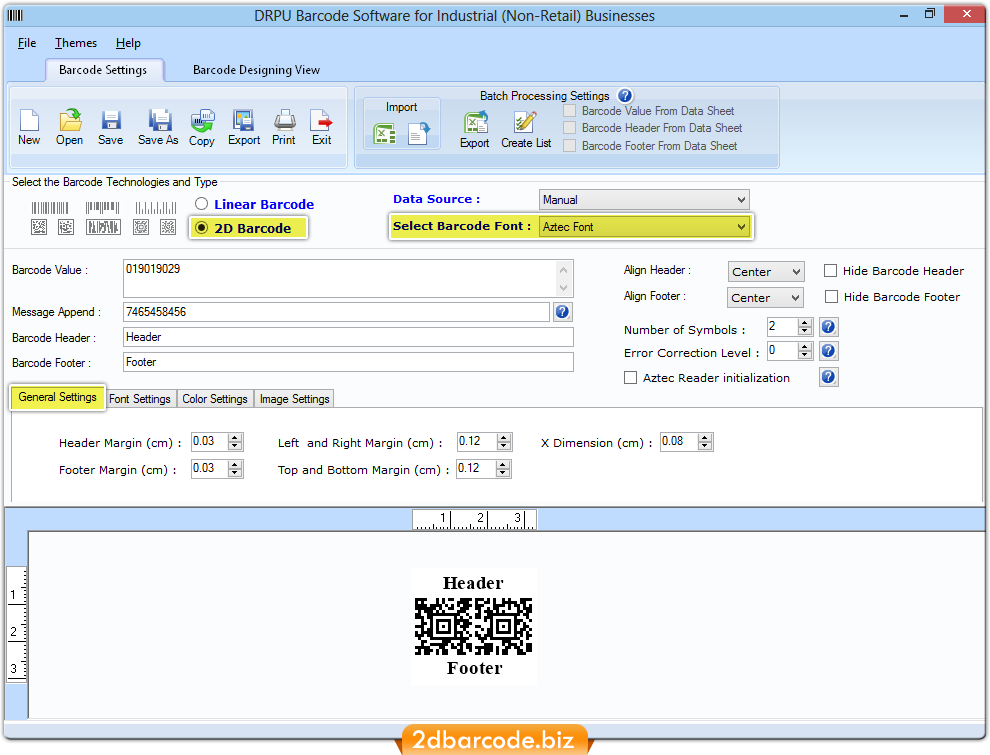The image size is (990, 755).
Task: Switch to the Image Settings tab
Action: click(295, 399)
